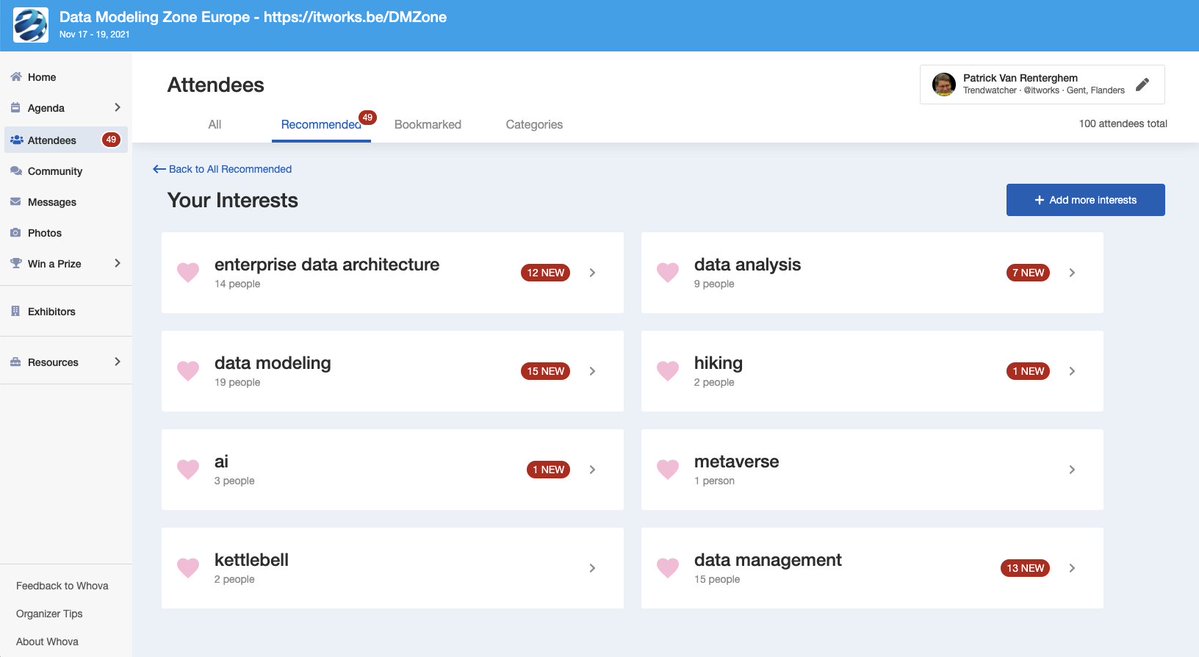Open metaverse chevron arrow
Viewport: 1199px width, 657px height.
click(1072, 470)
